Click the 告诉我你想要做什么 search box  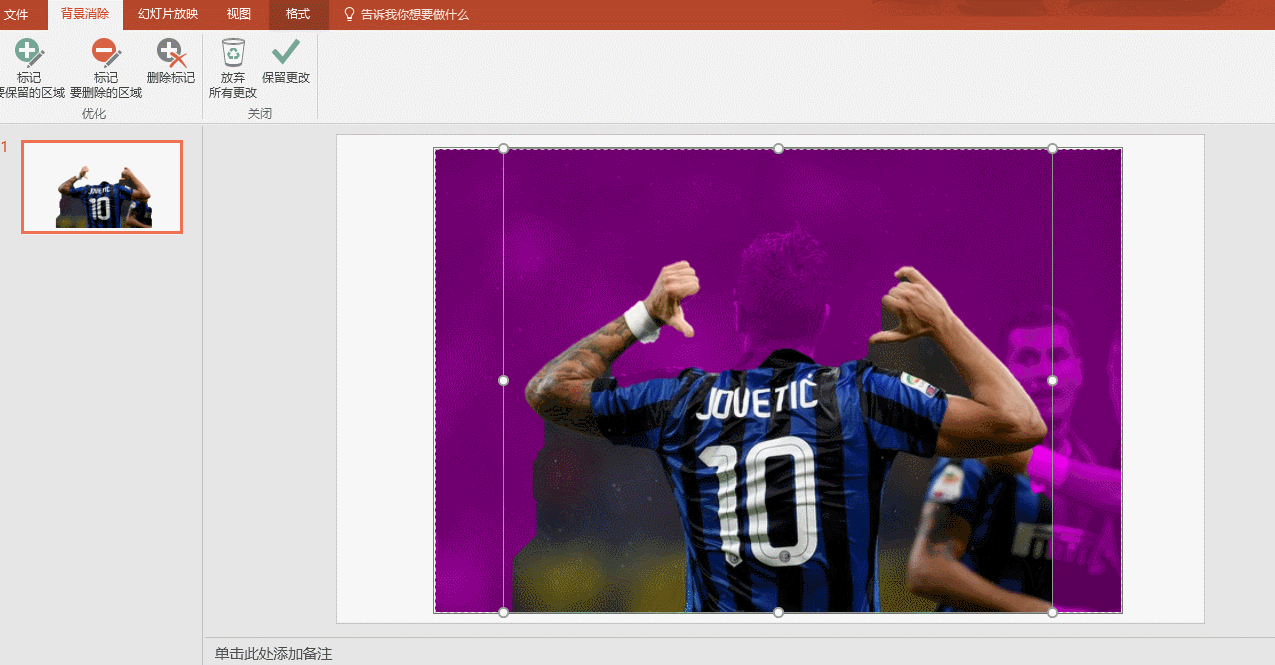414,15
